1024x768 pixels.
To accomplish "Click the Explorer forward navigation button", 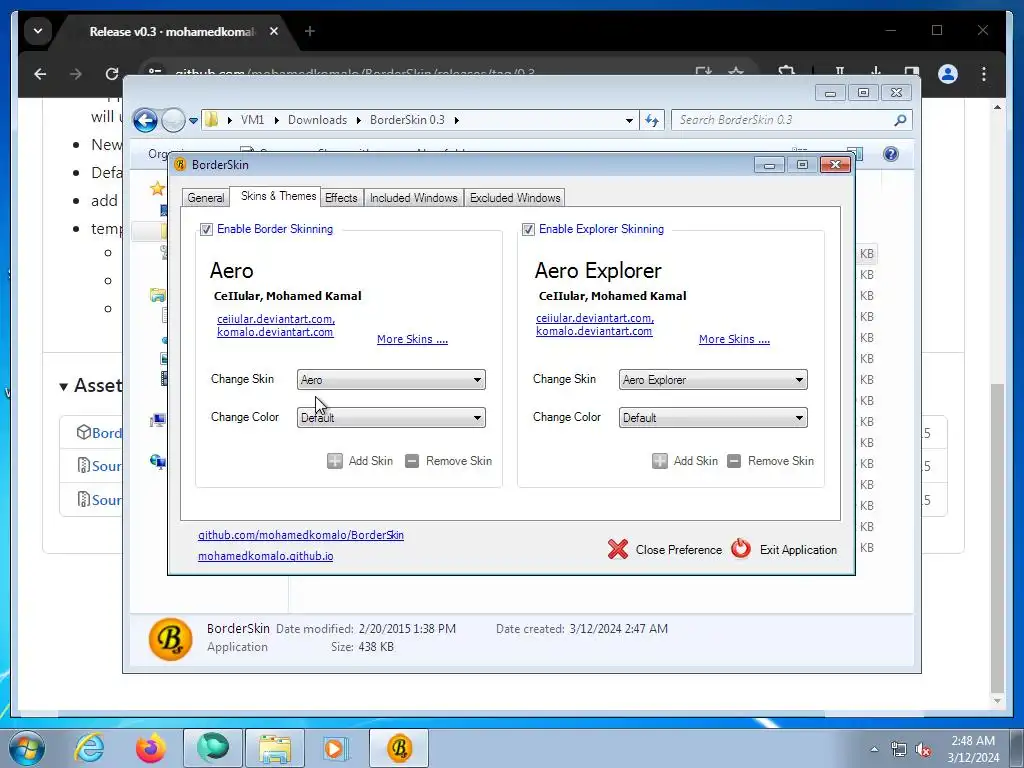I will tap(173, 120).
